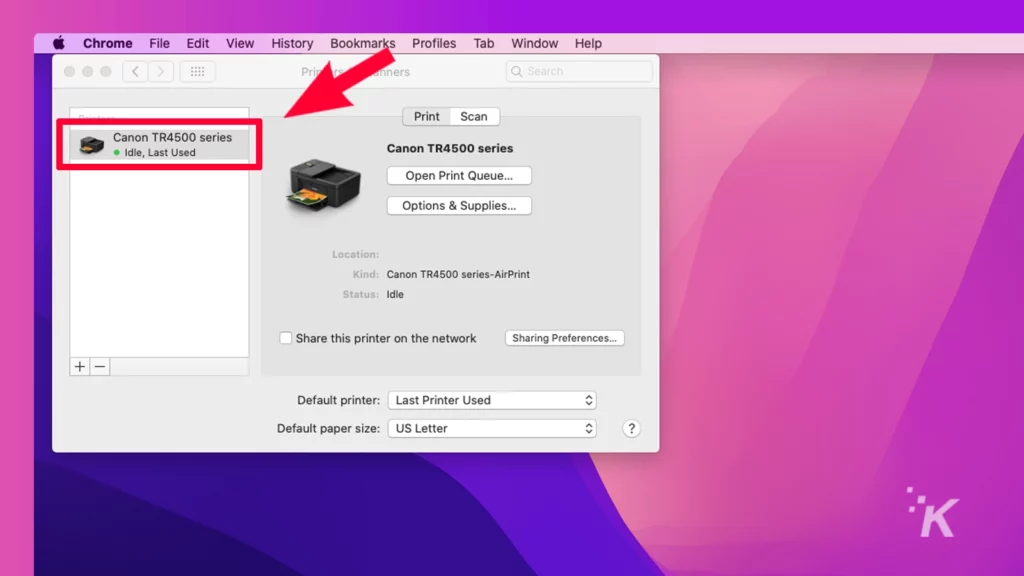Open the Chrome app menu
This screenshot has width=1024, height=576.
pyautogui.click(x=108, y=43)
